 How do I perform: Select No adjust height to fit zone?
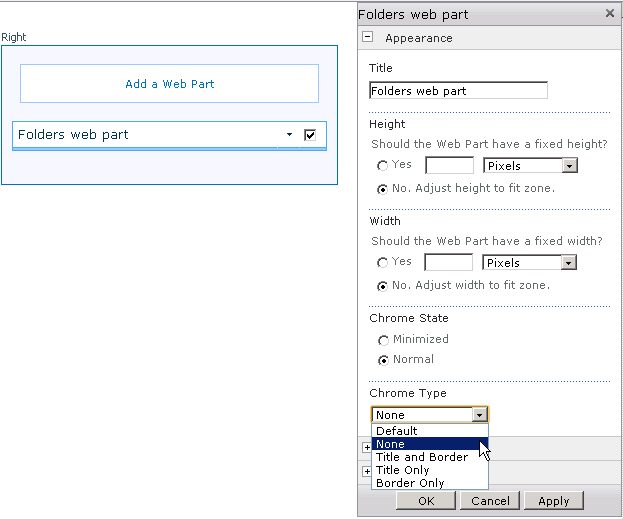point(383,189)
